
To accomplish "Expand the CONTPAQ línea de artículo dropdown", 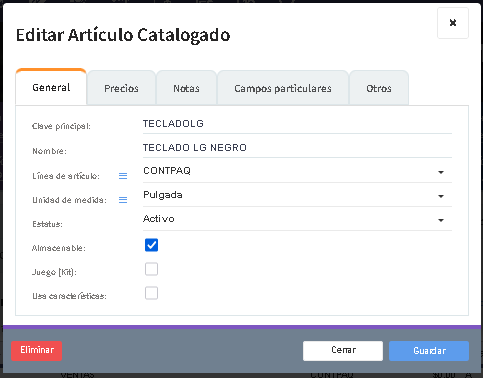I will tap(297, 171).
